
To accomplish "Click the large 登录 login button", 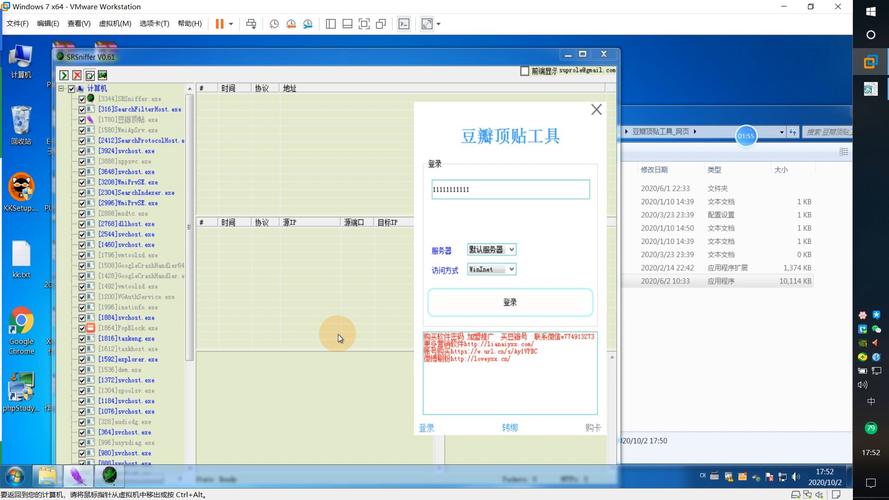I will (510, 302).
